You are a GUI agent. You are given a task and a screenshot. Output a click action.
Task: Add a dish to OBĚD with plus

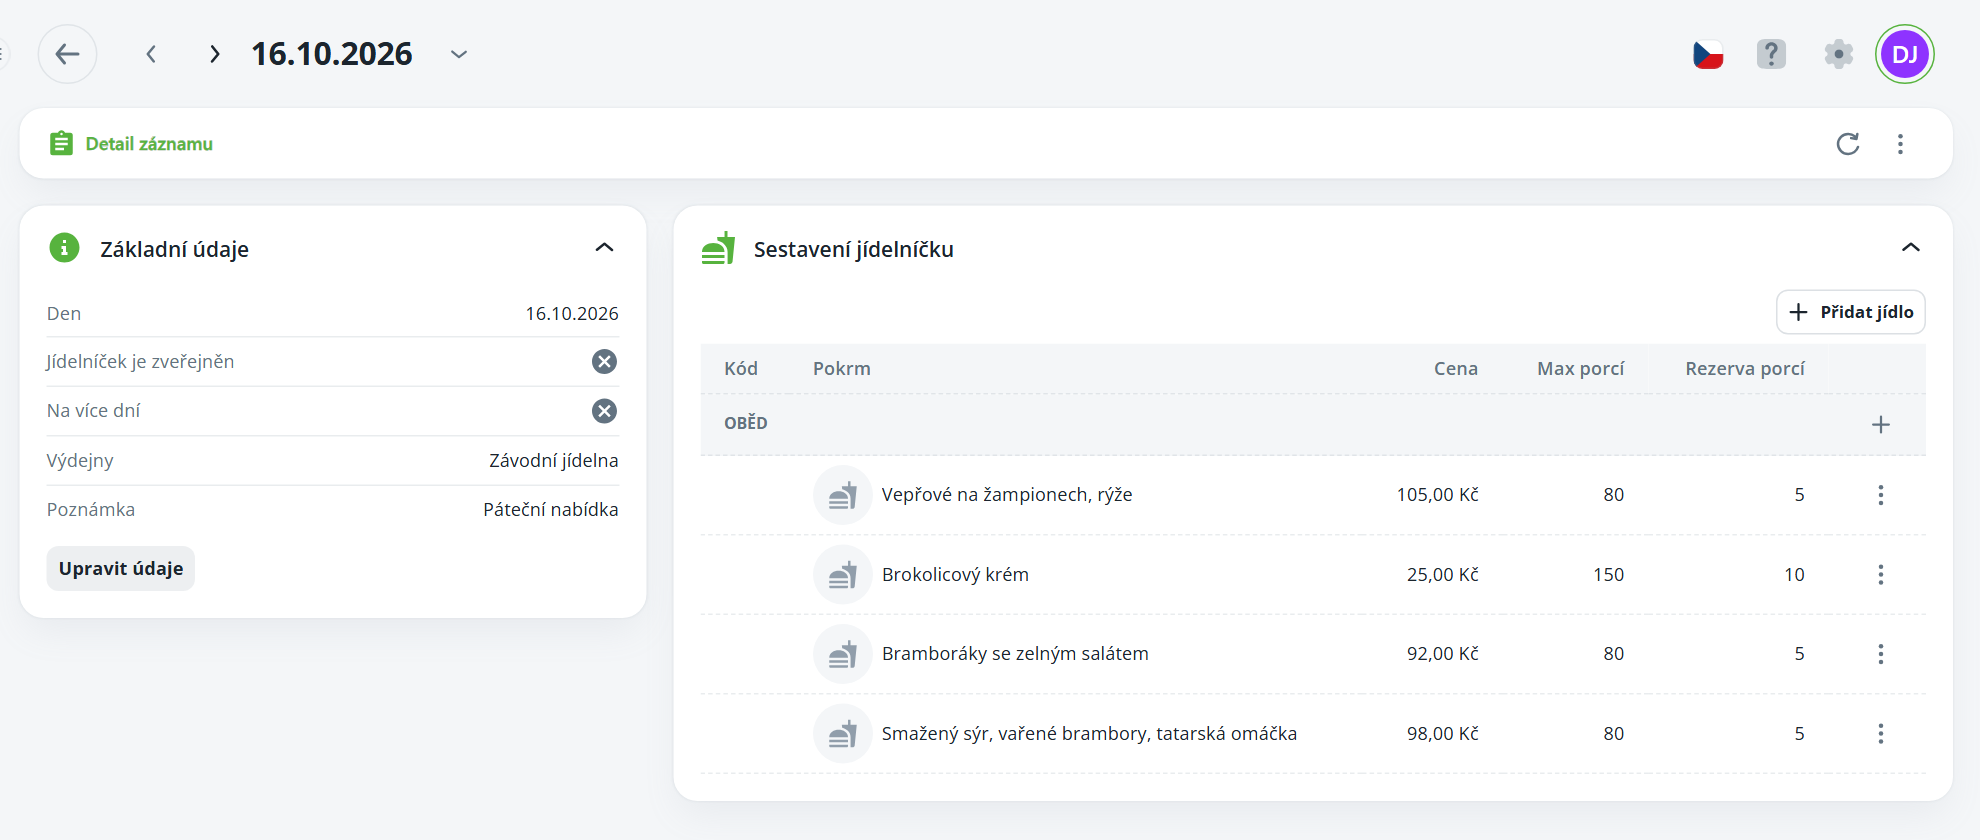pyautogui.click(x=1881, y=425)
